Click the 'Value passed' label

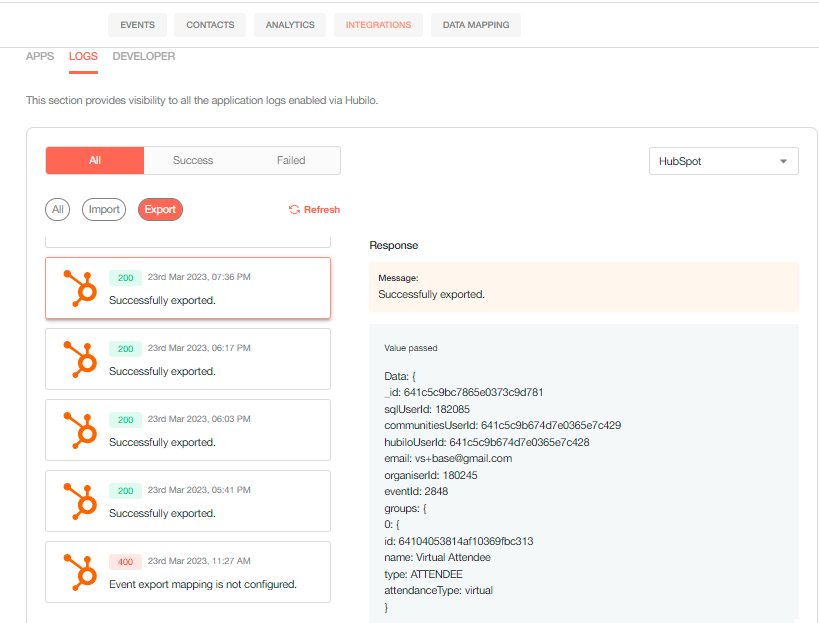(411, 348)
